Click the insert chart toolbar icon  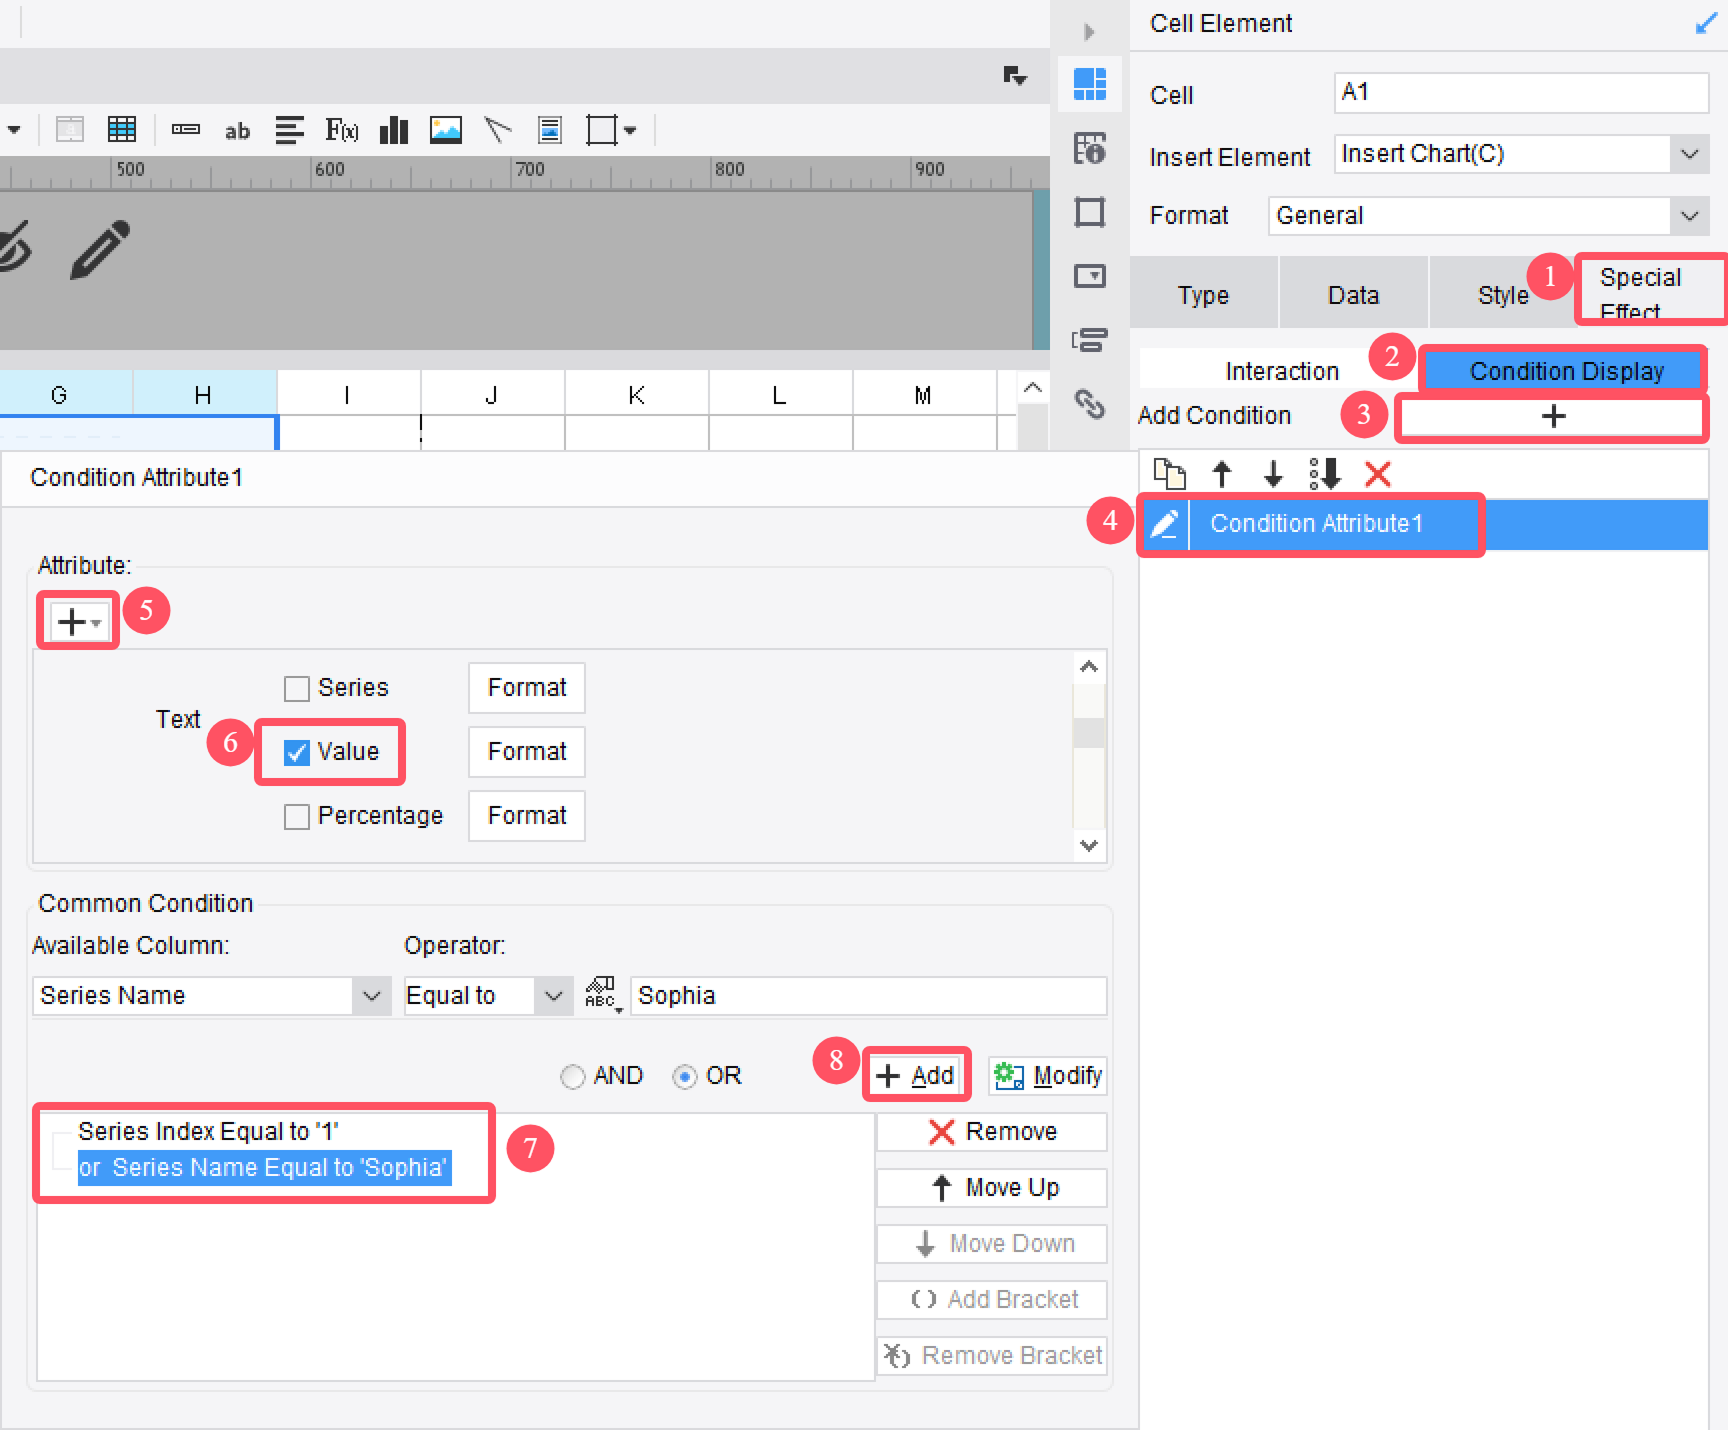[x=394, y=130]
